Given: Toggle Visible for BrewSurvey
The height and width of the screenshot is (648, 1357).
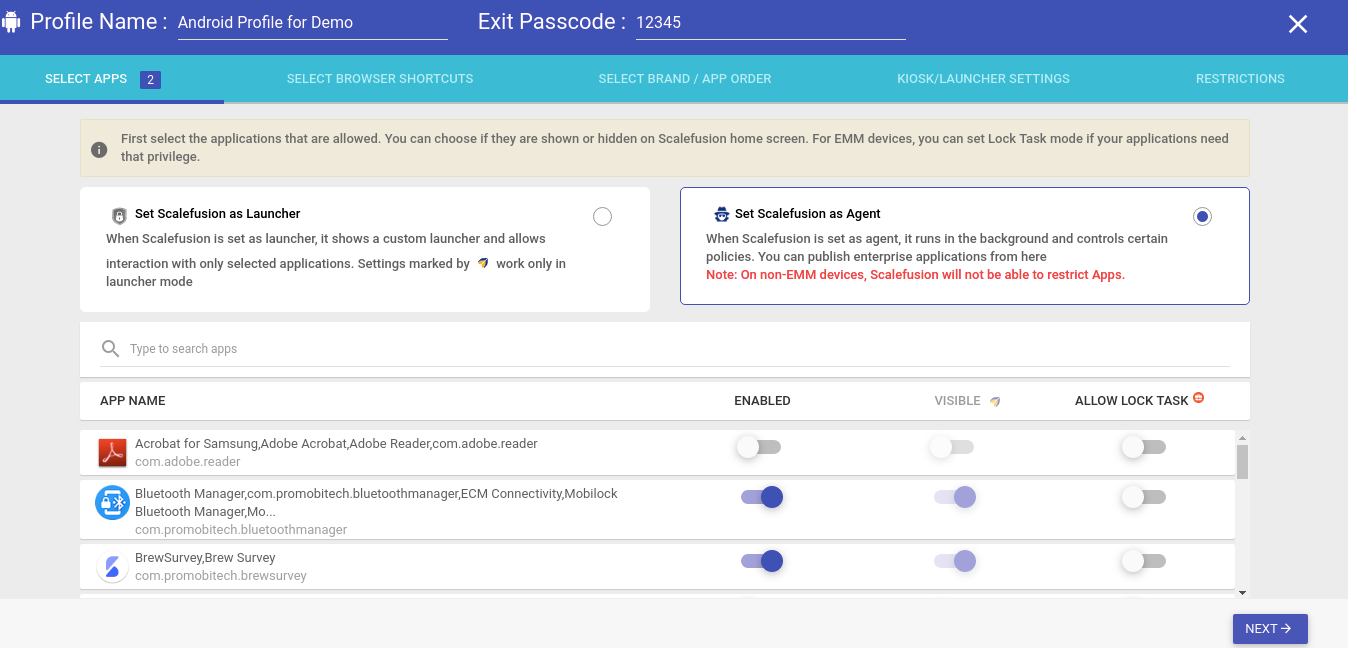Looking at the screenshot, I should tap(955, 561).
